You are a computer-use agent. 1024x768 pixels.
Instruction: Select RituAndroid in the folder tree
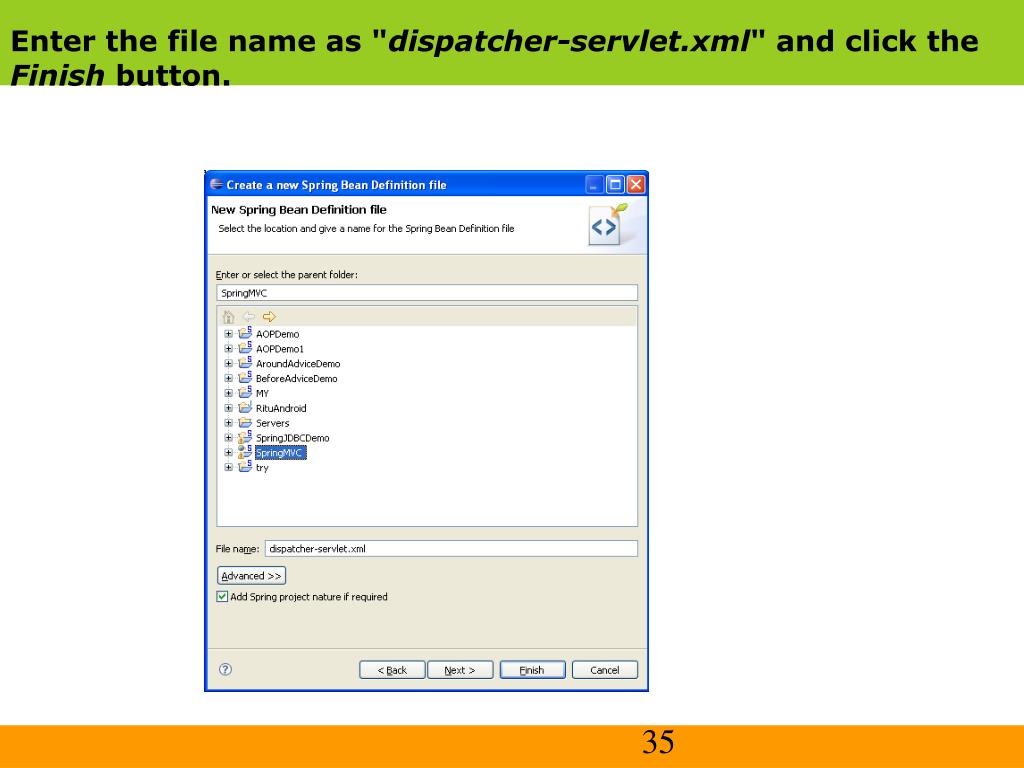tap(281, 408)
